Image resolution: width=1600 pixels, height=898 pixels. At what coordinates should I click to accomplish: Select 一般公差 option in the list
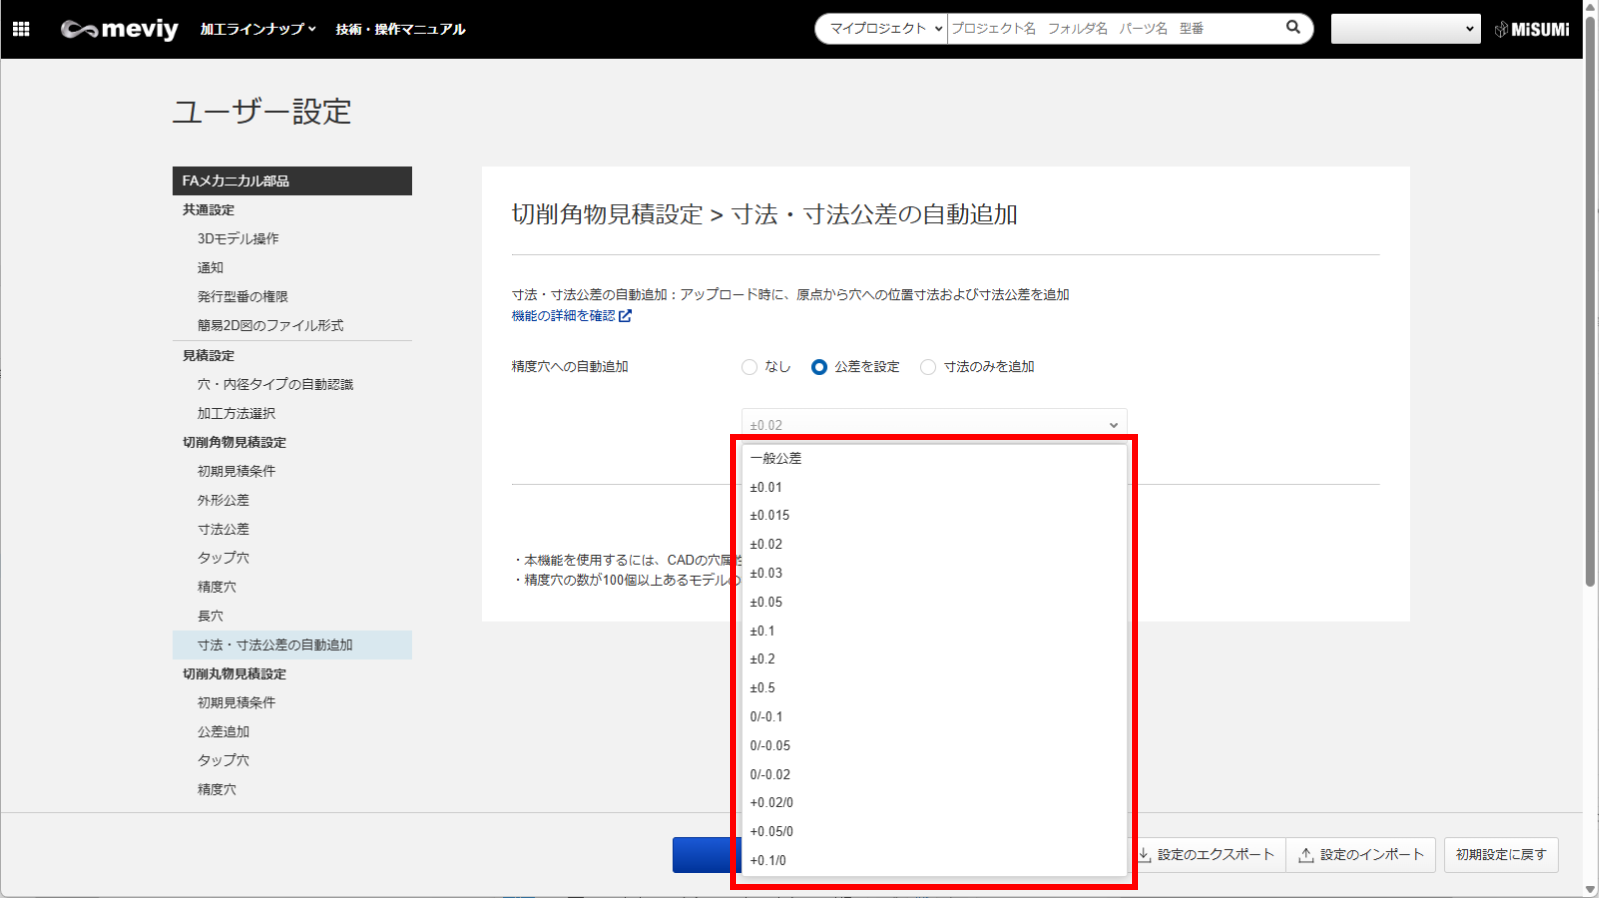coord(776,458)
